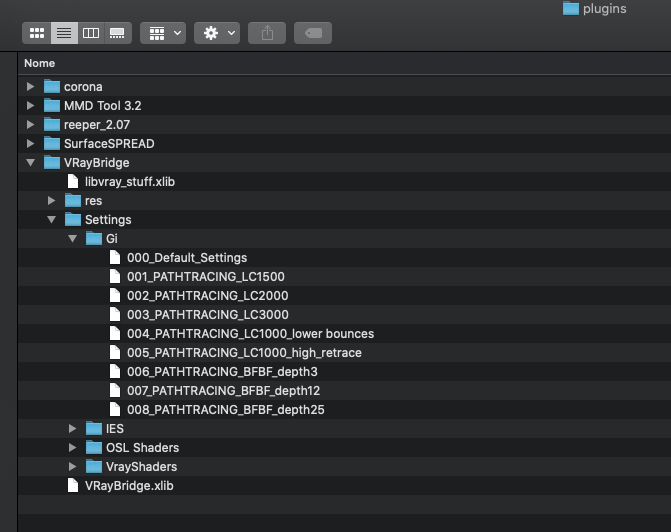Select the 000_Default_Settings file name
671x532 pixels.
coord(187,258)
